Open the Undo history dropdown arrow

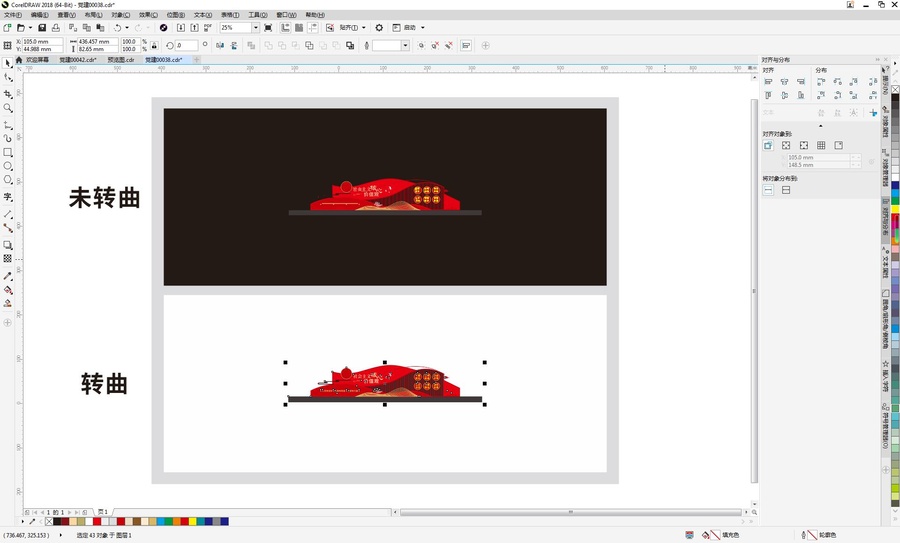127,28
